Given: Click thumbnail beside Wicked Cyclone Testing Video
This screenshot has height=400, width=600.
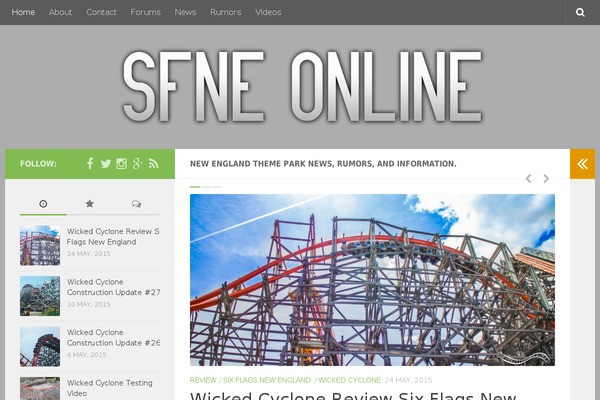Looking at the screenshot, I should 40,389.
